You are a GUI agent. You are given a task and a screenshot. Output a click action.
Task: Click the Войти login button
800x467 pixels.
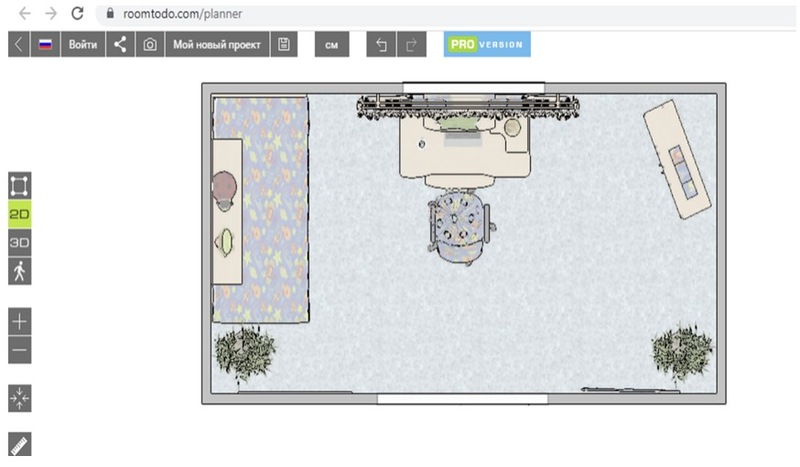click(83, 44)
